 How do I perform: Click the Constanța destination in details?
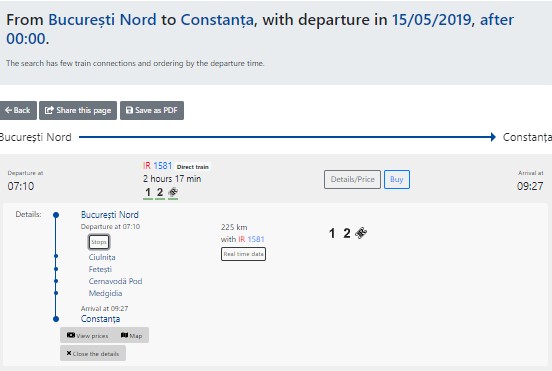pyautogui.click(x=100, y=319)
